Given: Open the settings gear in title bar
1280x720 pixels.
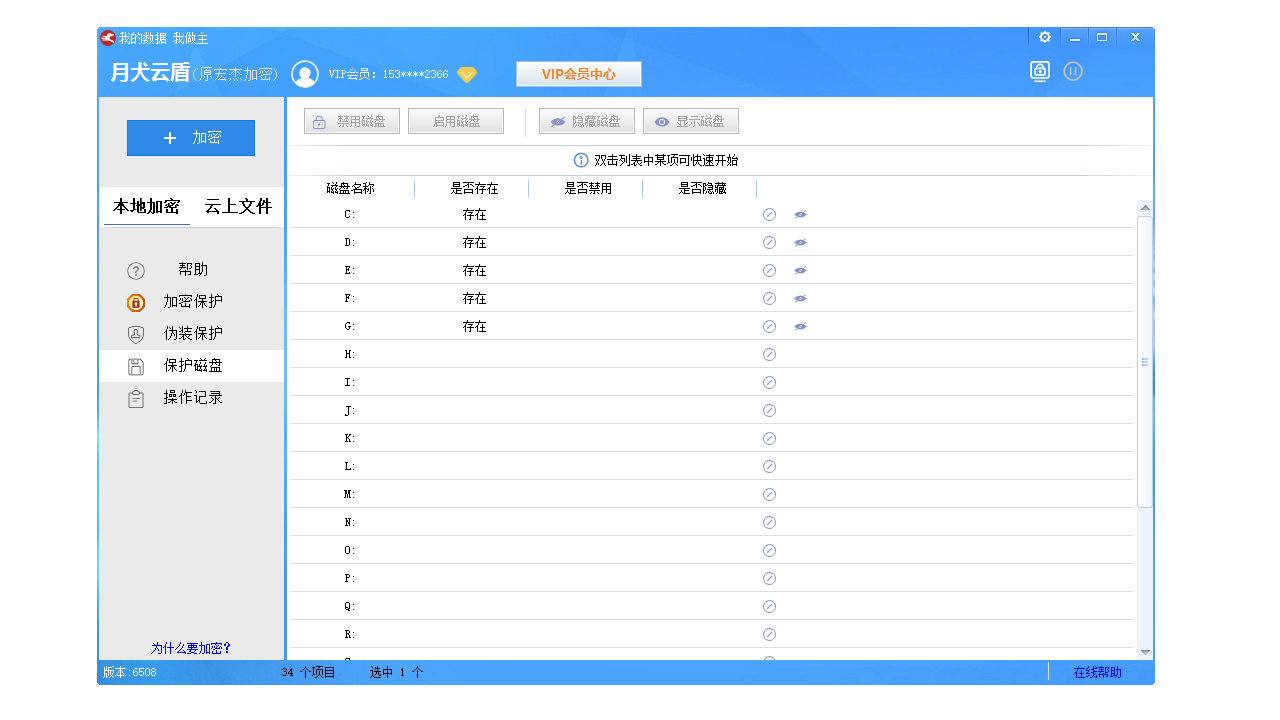Looking at the screenshot, I should click(x=1044, y=36).
